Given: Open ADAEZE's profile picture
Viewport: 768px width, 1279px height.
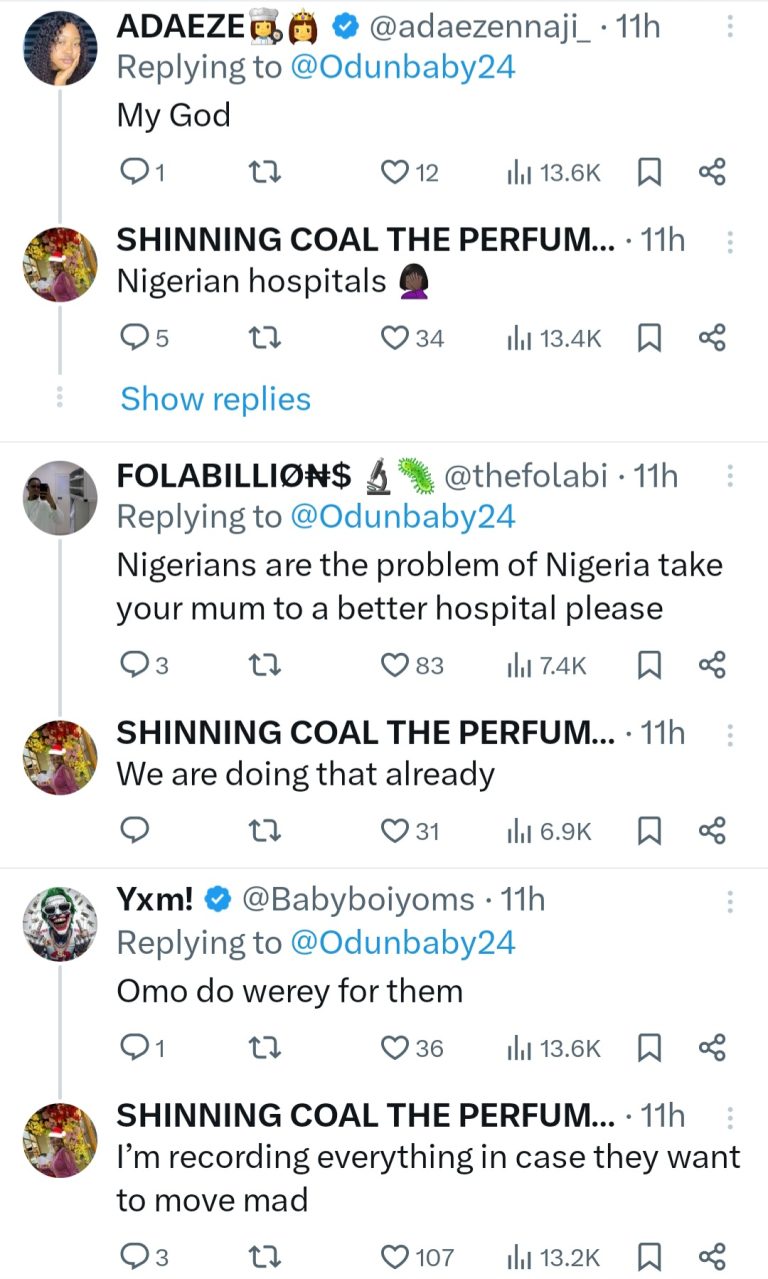Looking at the screenshot, I should [60, 48].
